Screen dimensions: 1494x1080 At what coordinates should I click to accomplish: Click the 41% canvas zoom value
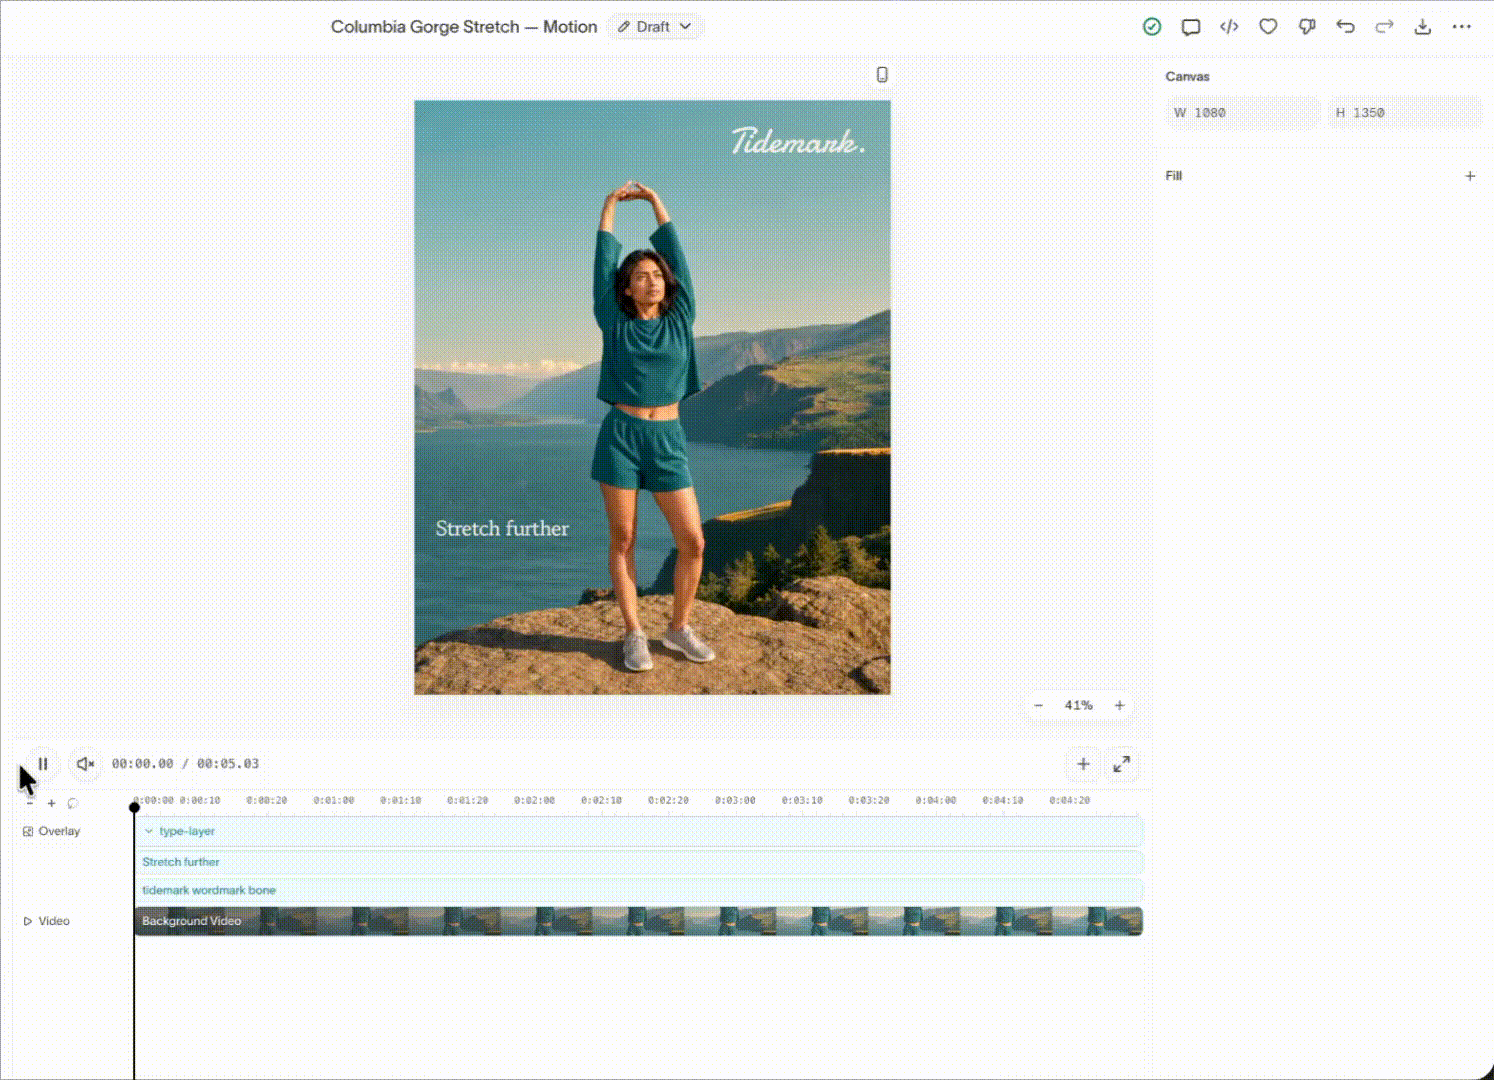1078,705
